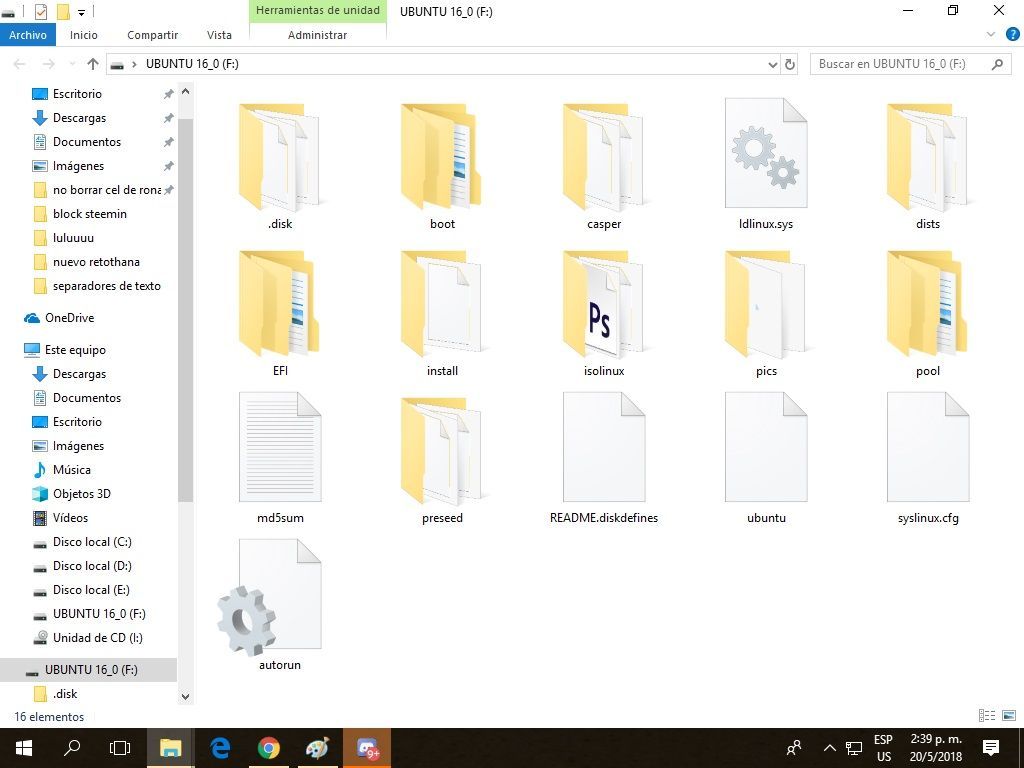Go up one folder level

coord(93,64)
